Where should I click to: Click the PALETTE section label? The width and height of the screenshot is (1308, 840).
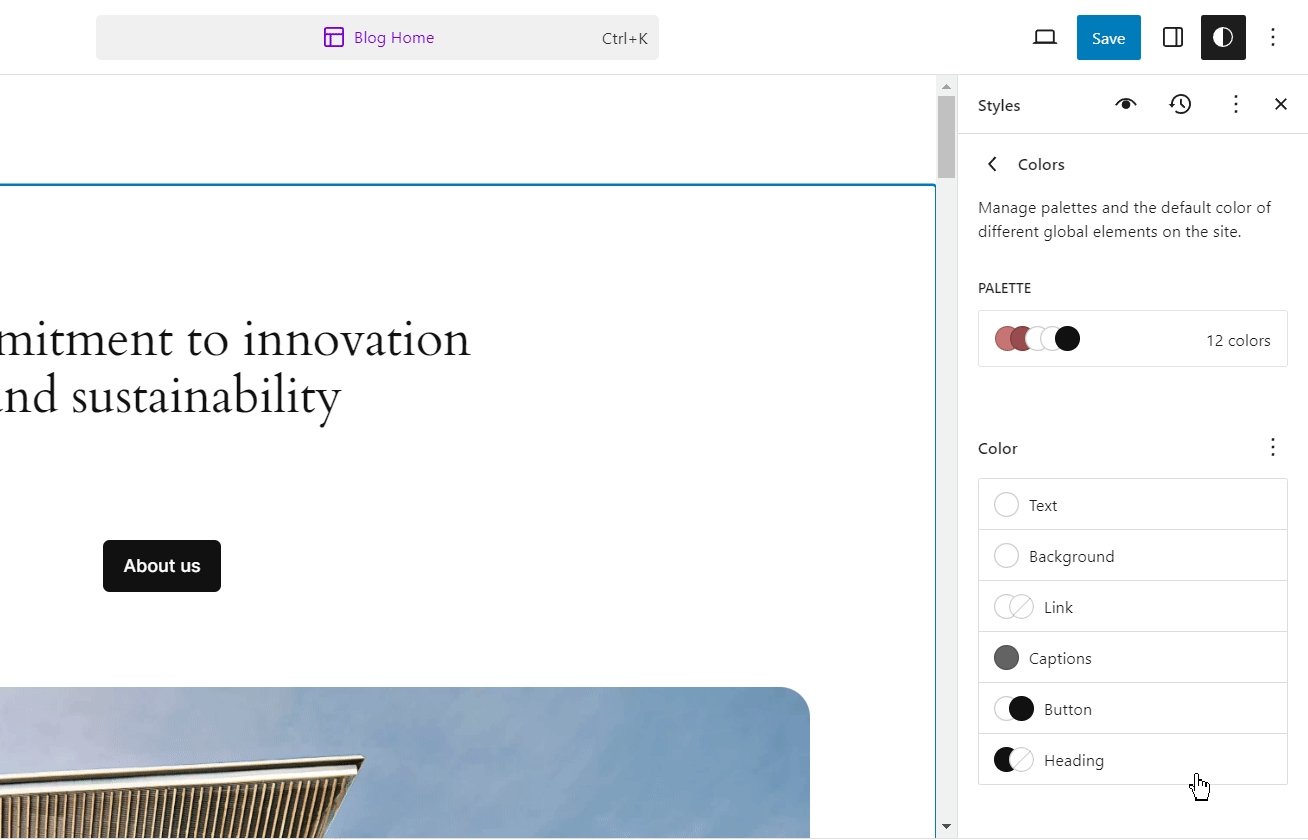tap(1004, 288)
